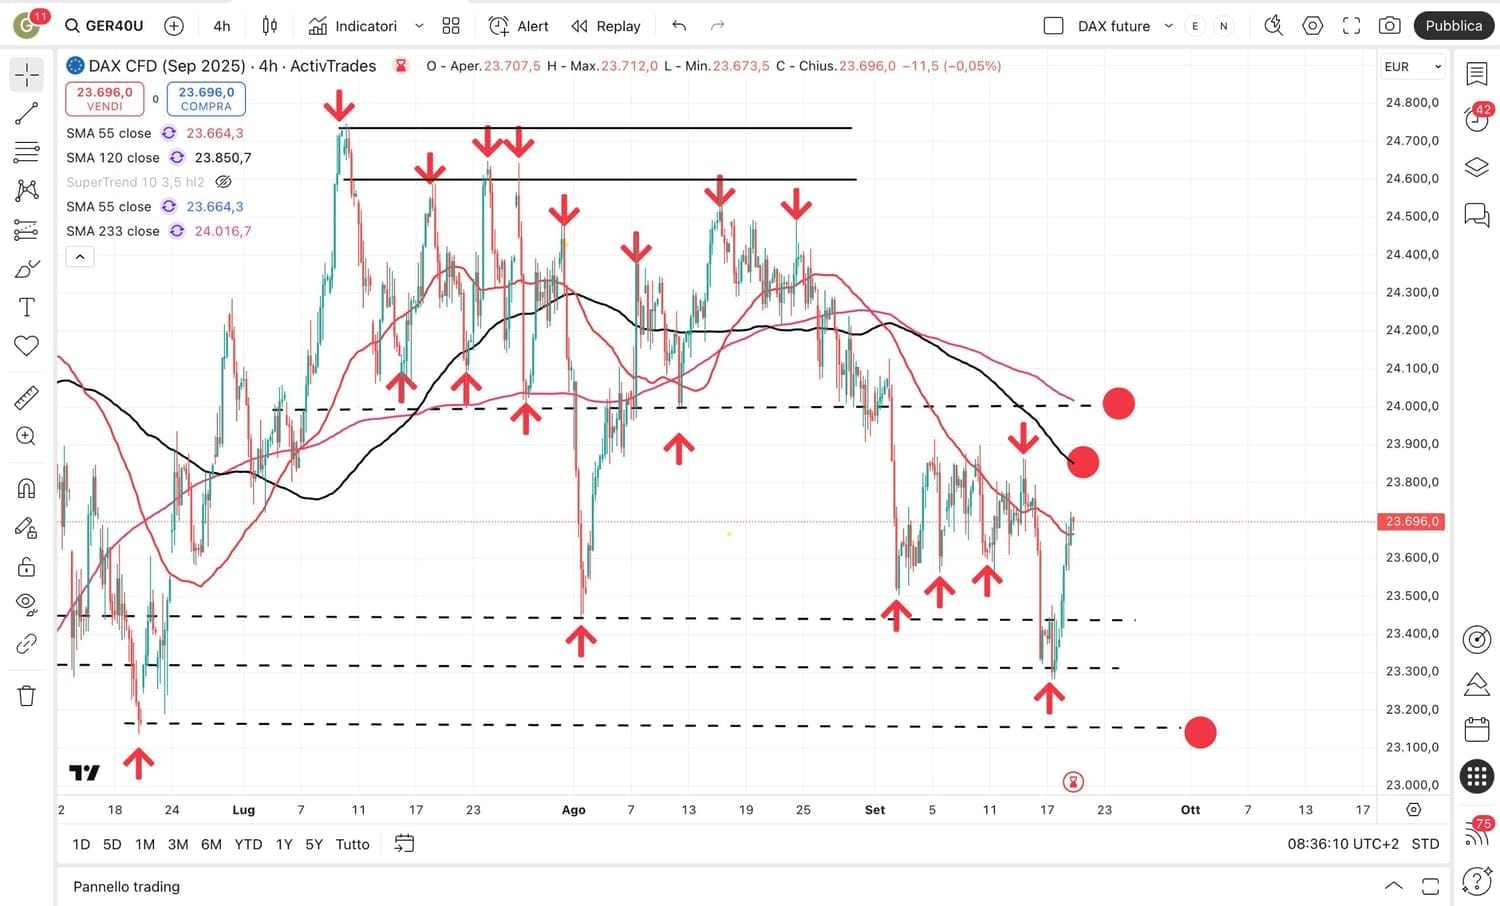
Task: Open the layout grid selector icon
Action: [451, 26]
